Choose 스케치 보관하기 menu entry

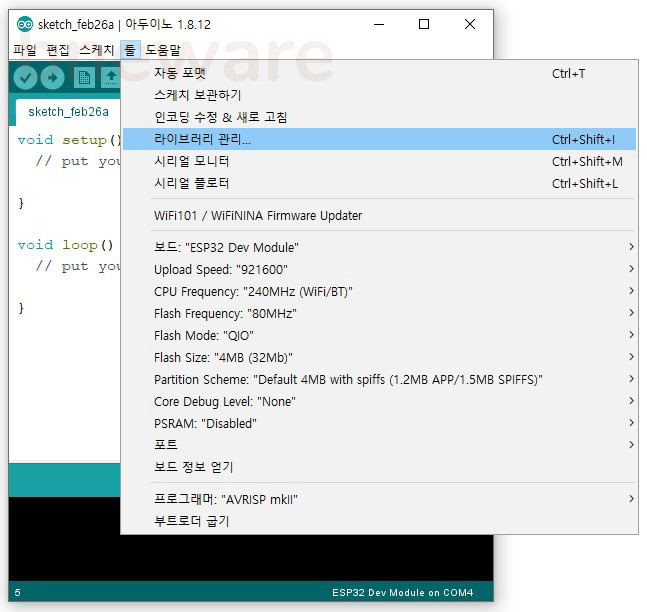(x=379, y=95)
